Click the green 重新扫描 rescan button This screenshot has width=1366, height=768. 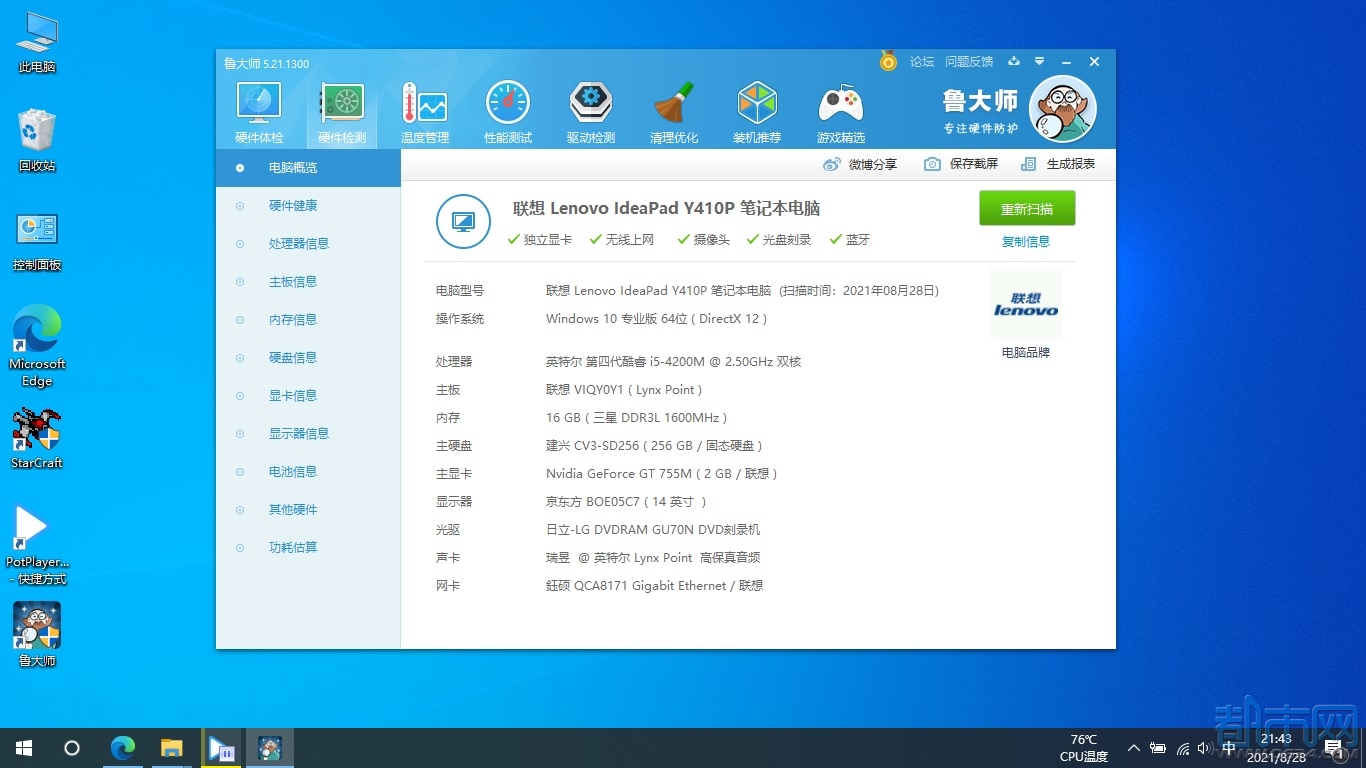[1027, 209]
